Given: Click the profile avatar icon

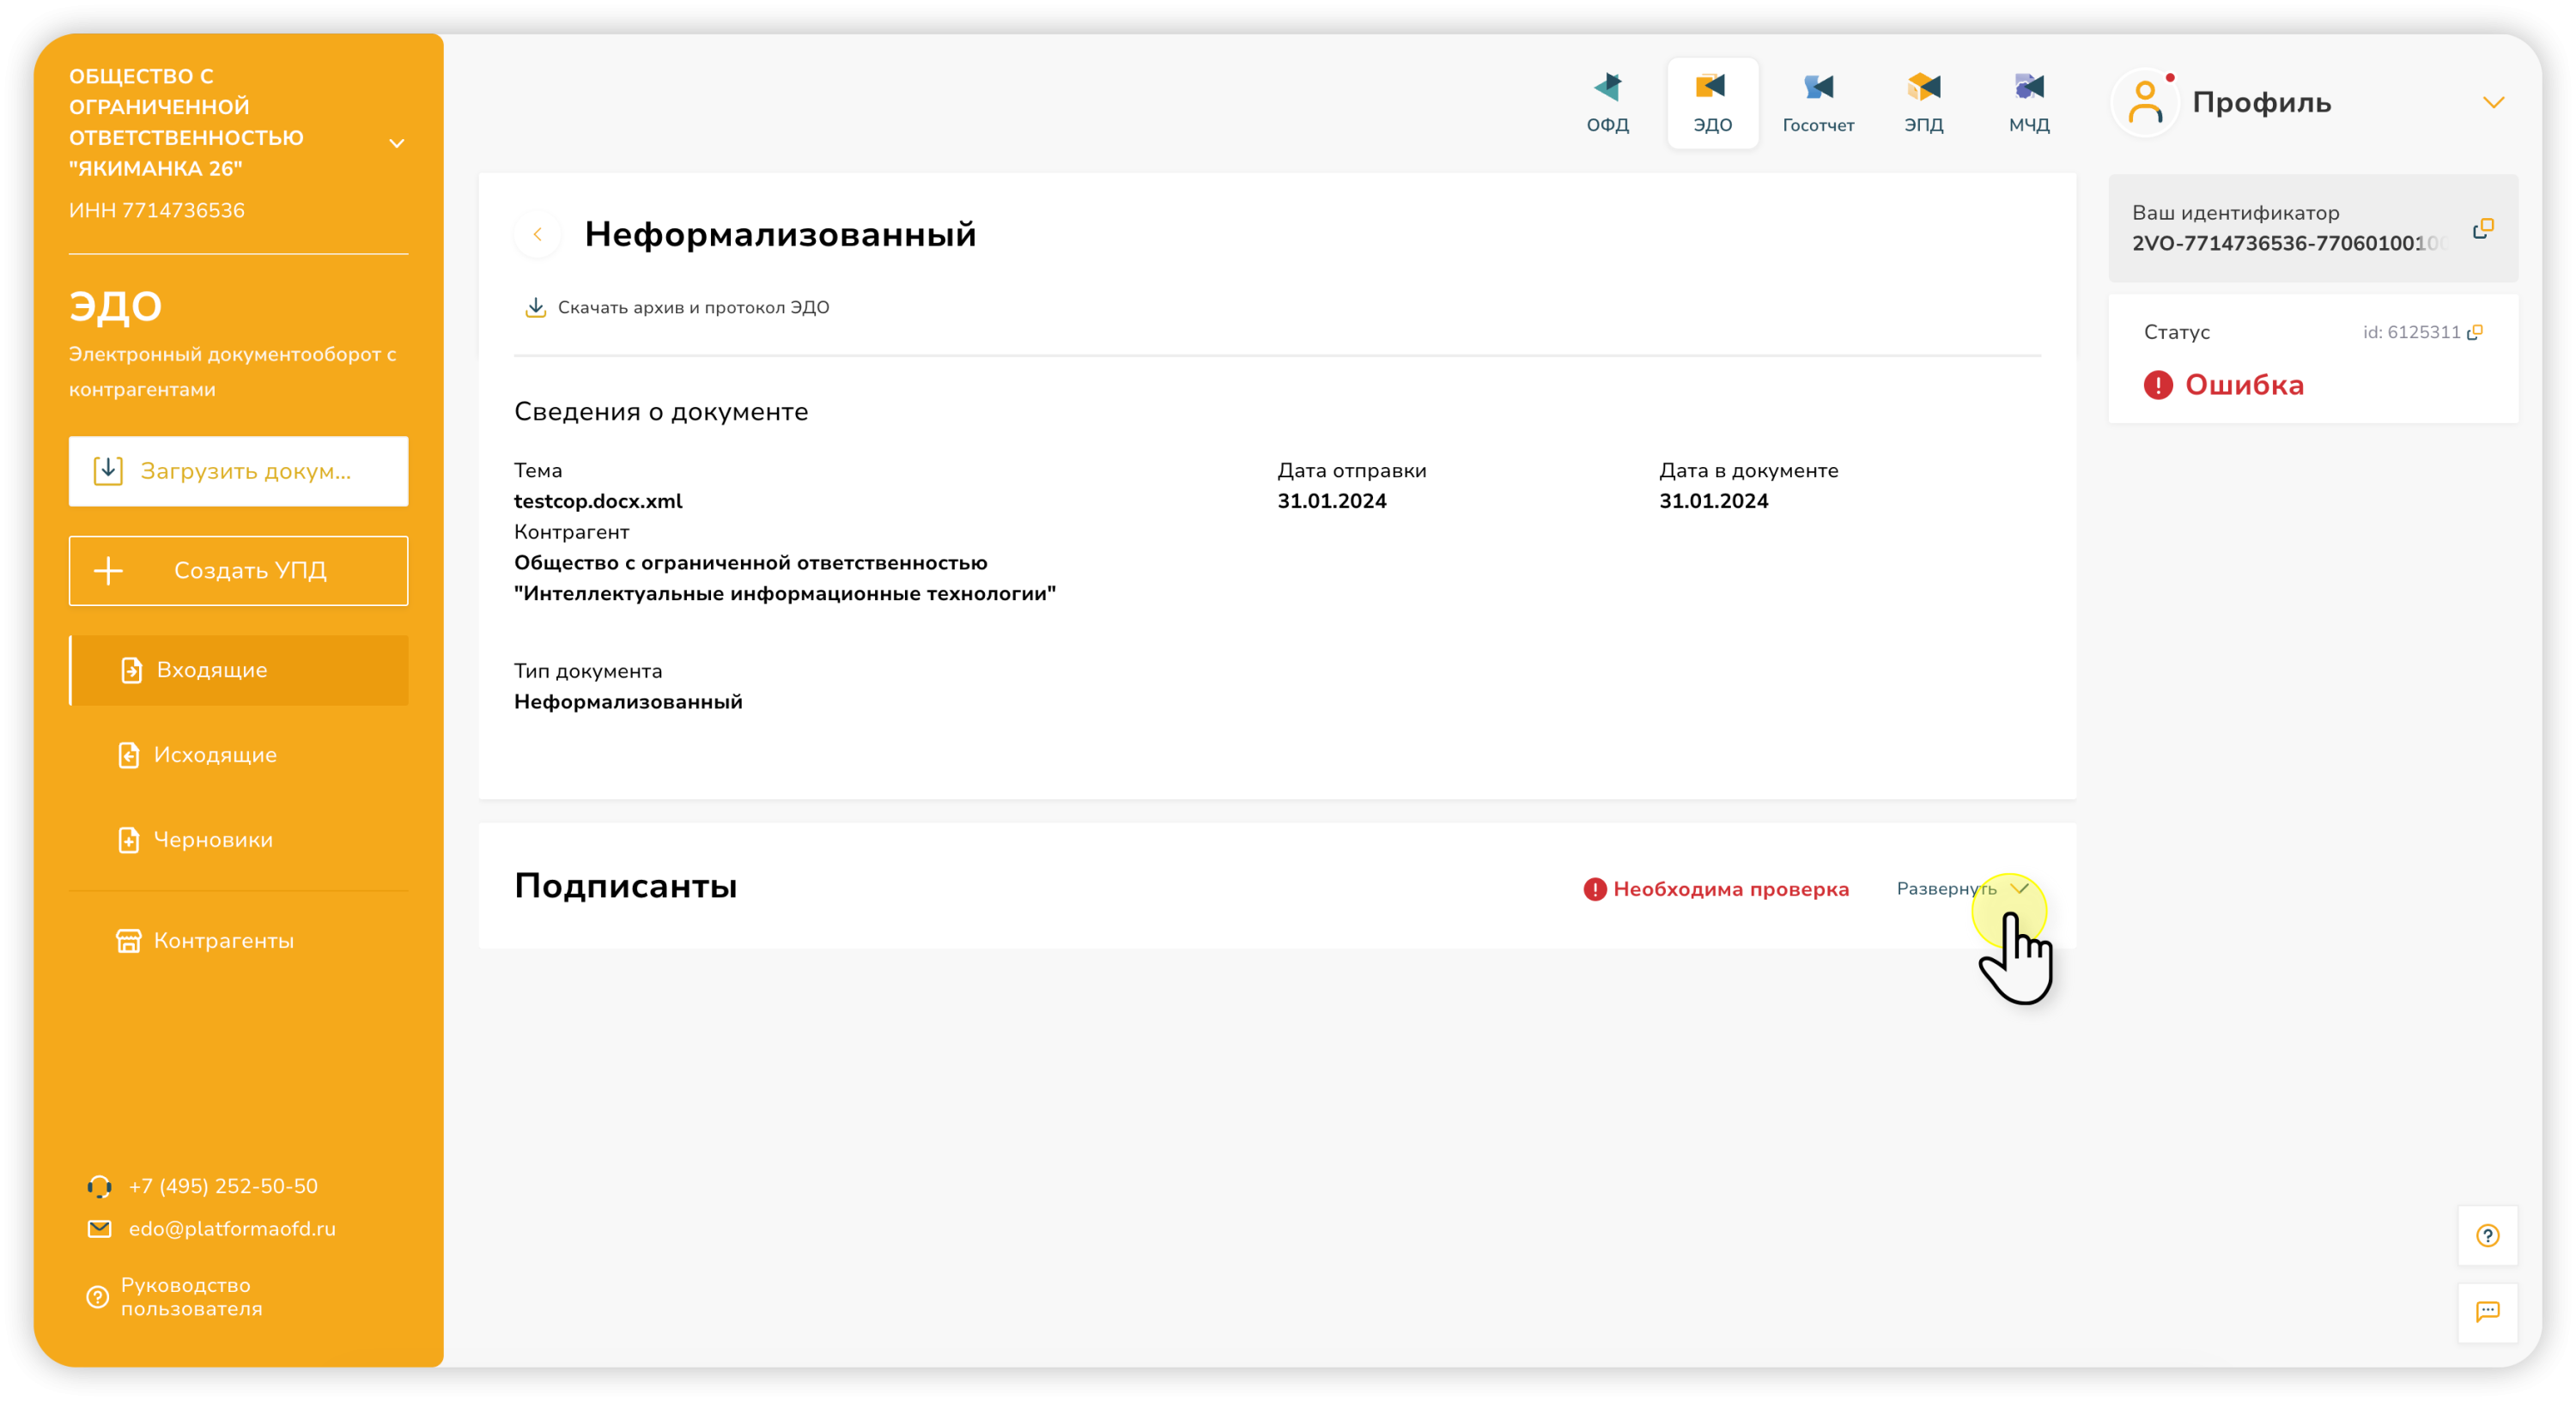Looking at the screenshot, I should point(2144,102).
